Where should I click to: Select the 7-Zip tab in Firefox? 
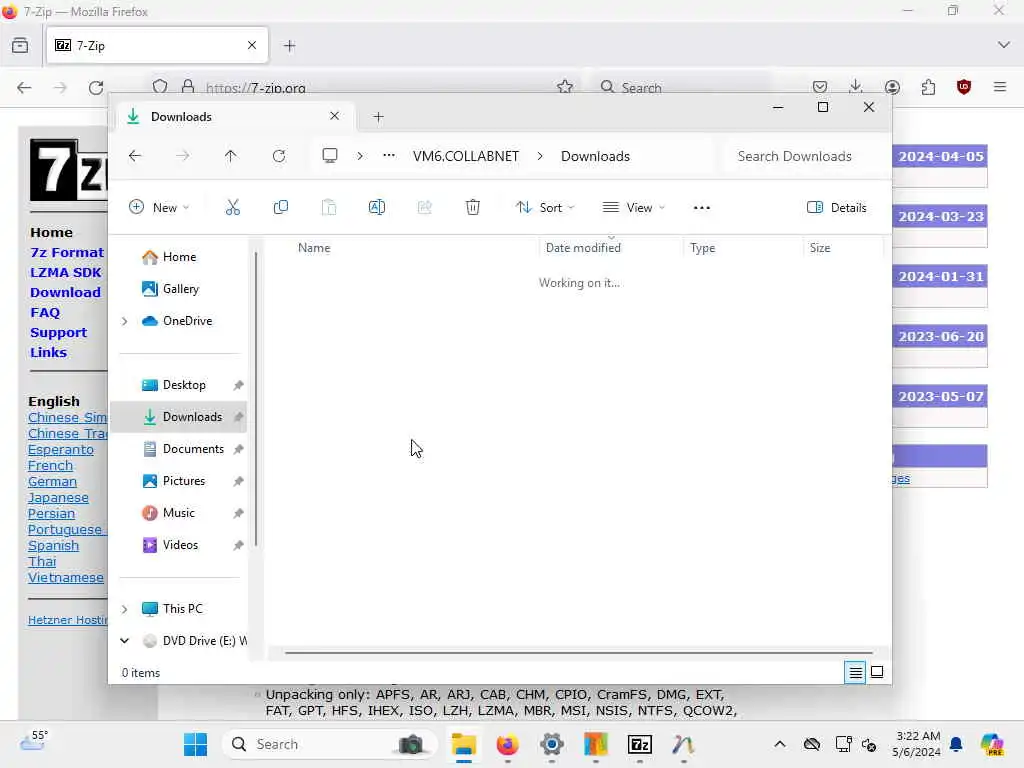click(157, 46)
